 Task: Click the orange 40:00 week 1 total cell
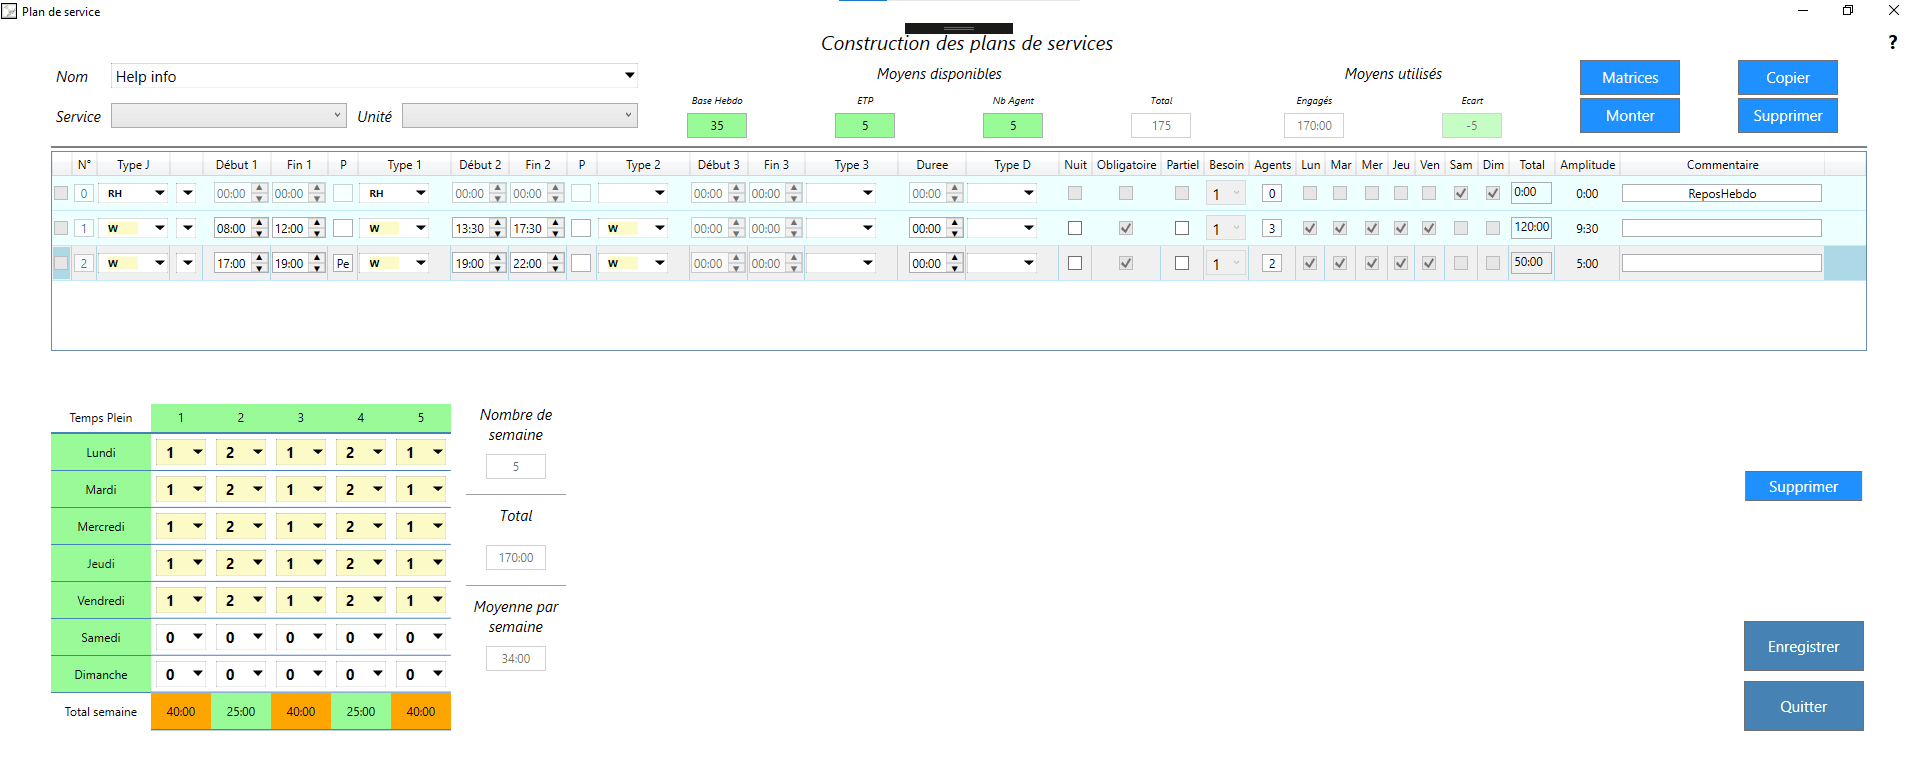coord(181,712)
